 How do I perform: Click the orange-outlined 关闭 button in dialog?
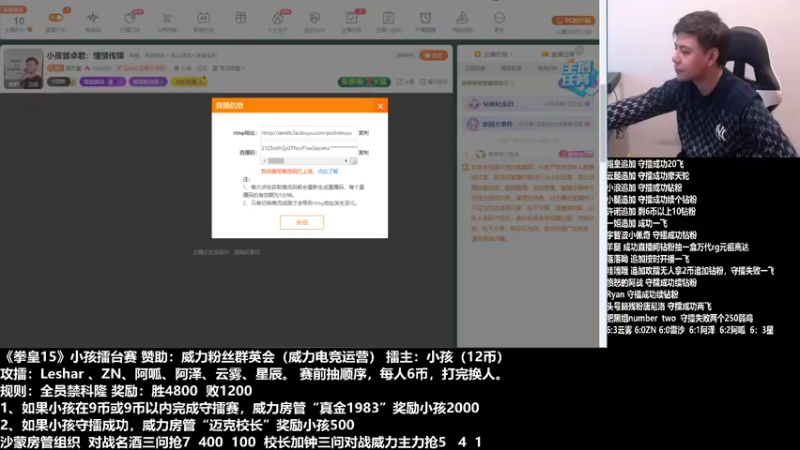[302, 222]
